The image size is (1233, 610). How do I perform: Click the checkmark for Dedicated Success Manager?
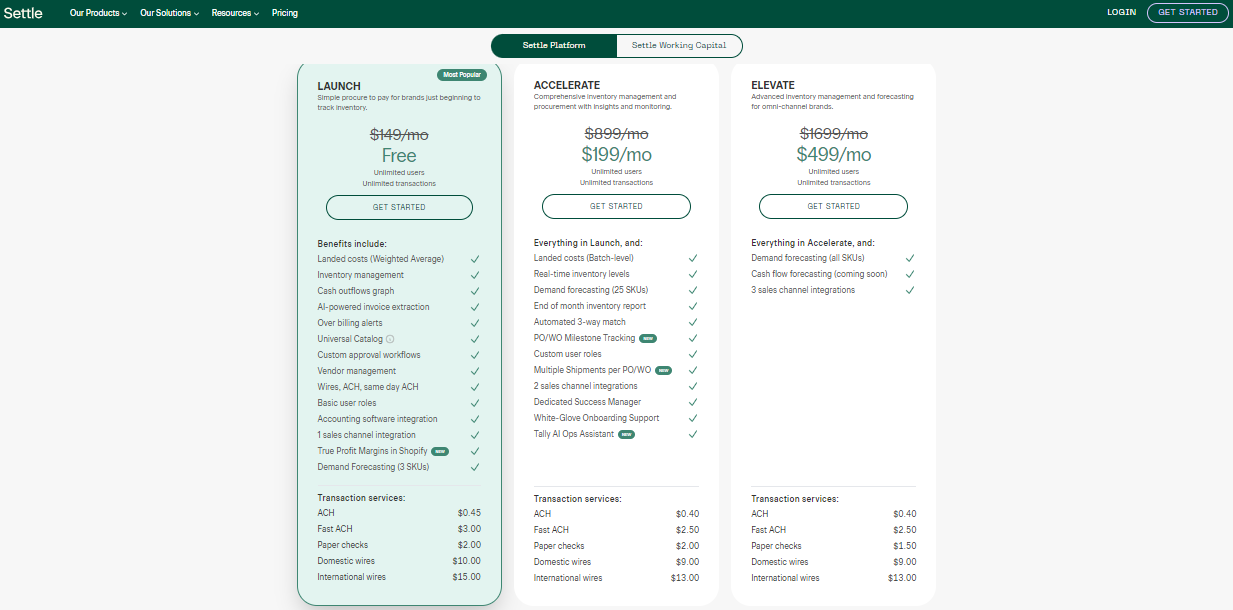click(692, 402)
